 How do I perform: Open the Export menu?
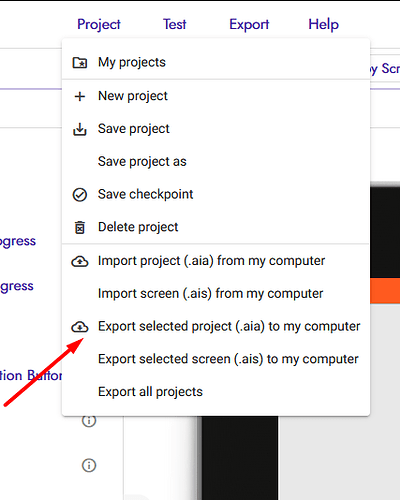pos(249,24)
